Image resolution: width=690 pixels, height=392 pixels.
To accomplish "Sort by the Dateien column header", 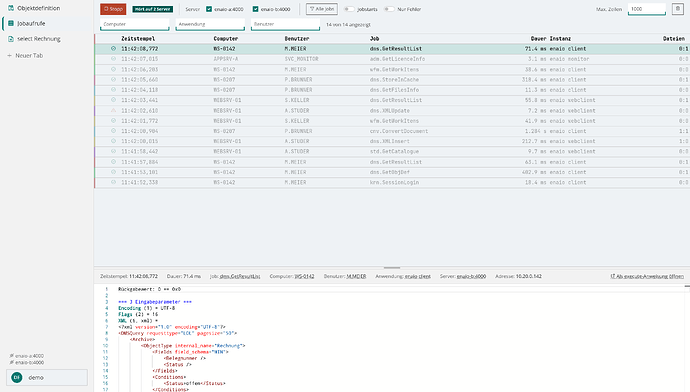I will tap(674, 39).
